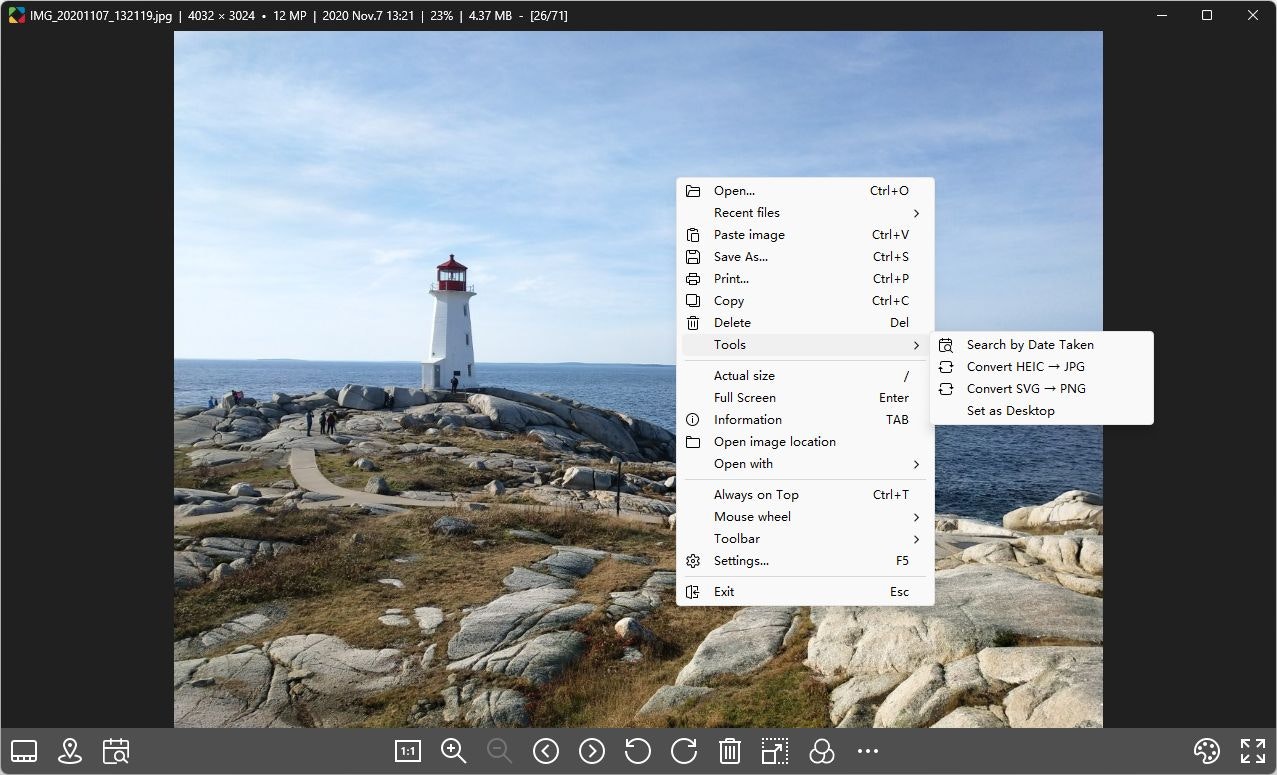This screenshot has height=775, width=1277.
Task: Click the Ctrl+O shortcut text
Action: (889, 191)
